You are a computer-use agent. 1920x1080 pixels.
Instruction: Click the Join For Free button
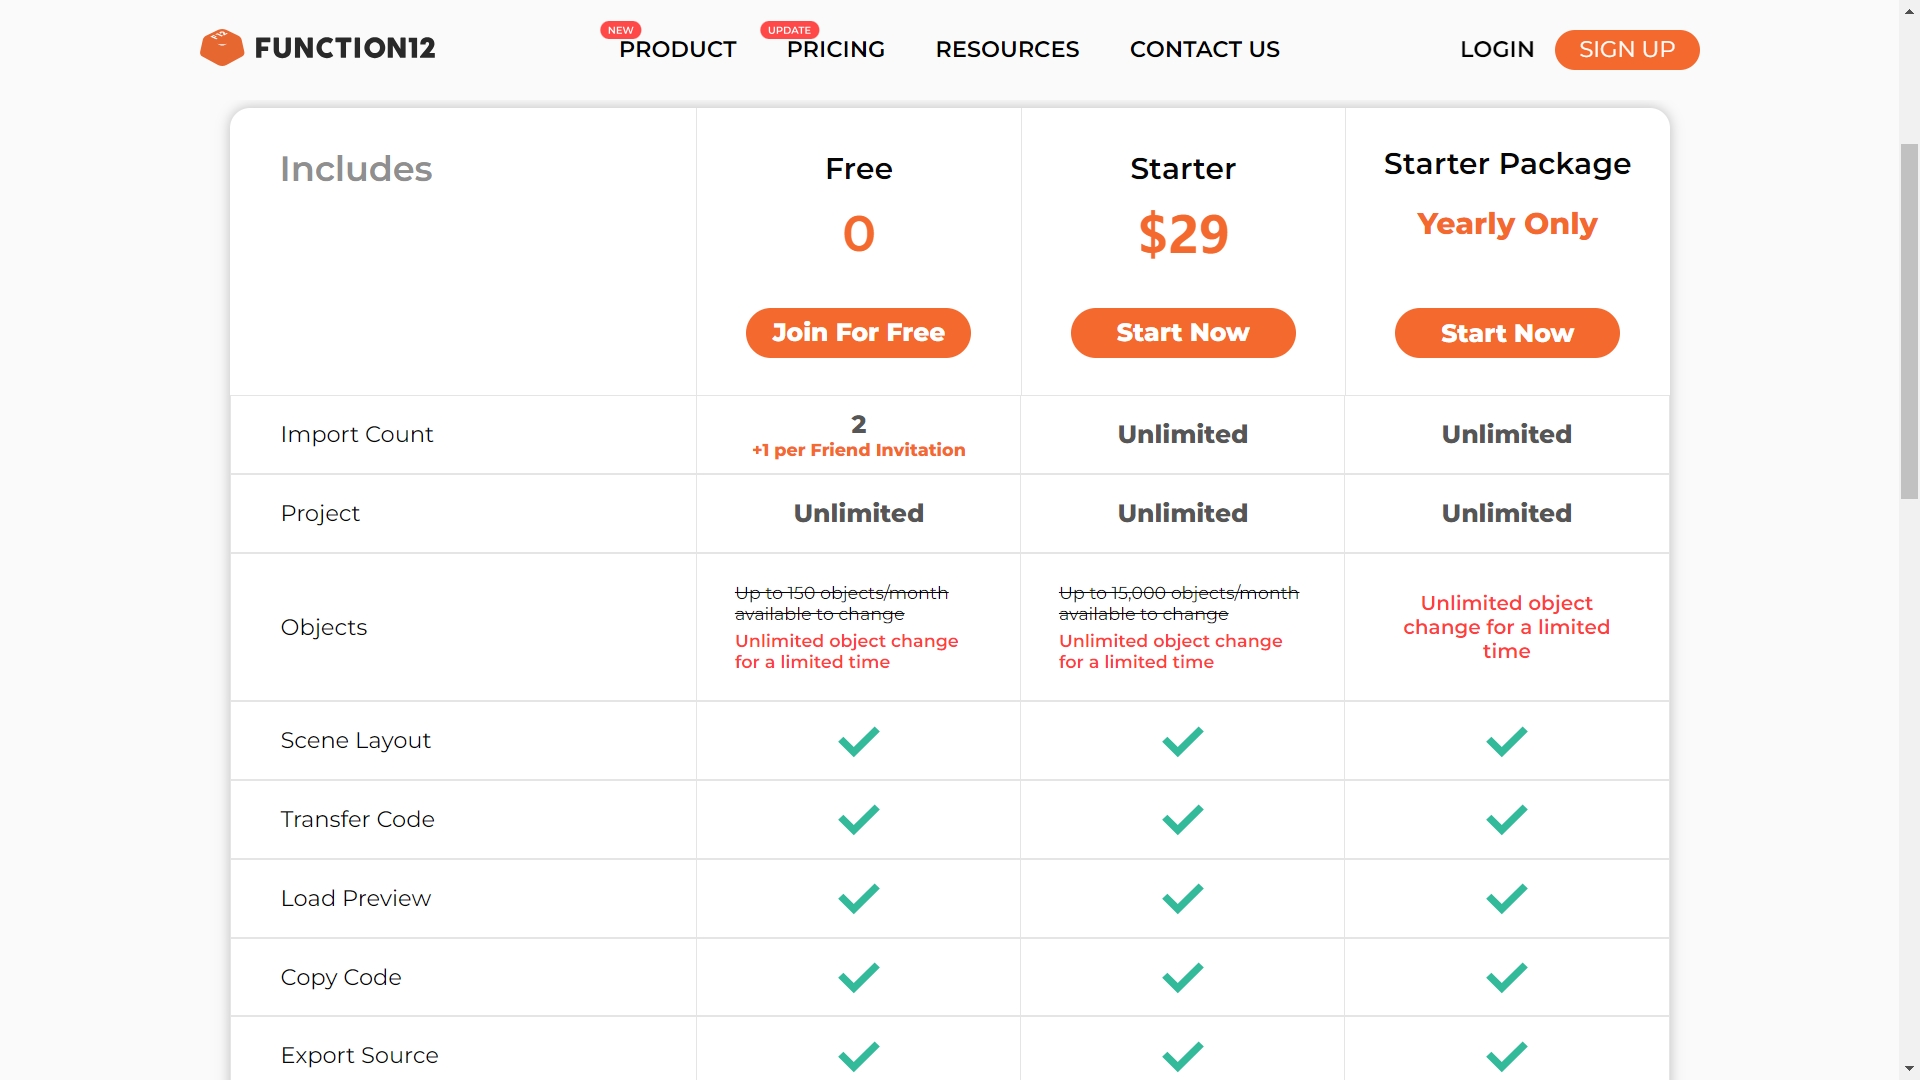tap(858, 333)
